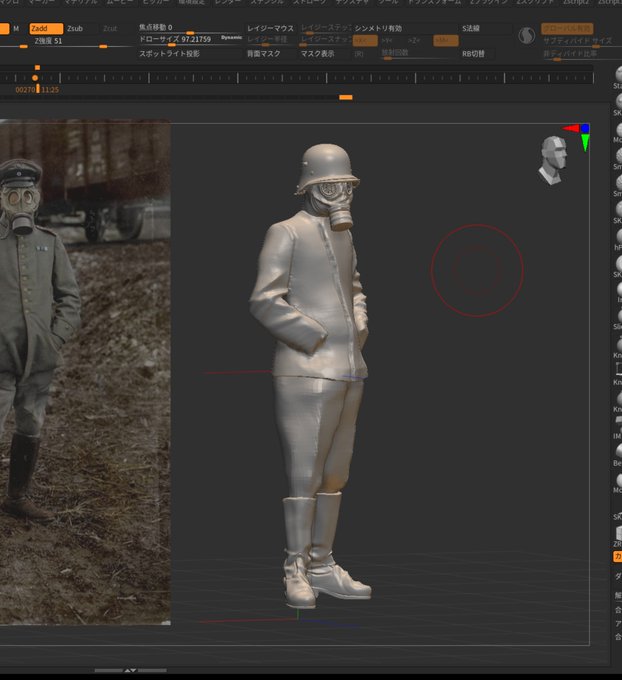Toggle the >Y< symmetry axis
This screenshot has width=622, height=680.
click(387, 41)
